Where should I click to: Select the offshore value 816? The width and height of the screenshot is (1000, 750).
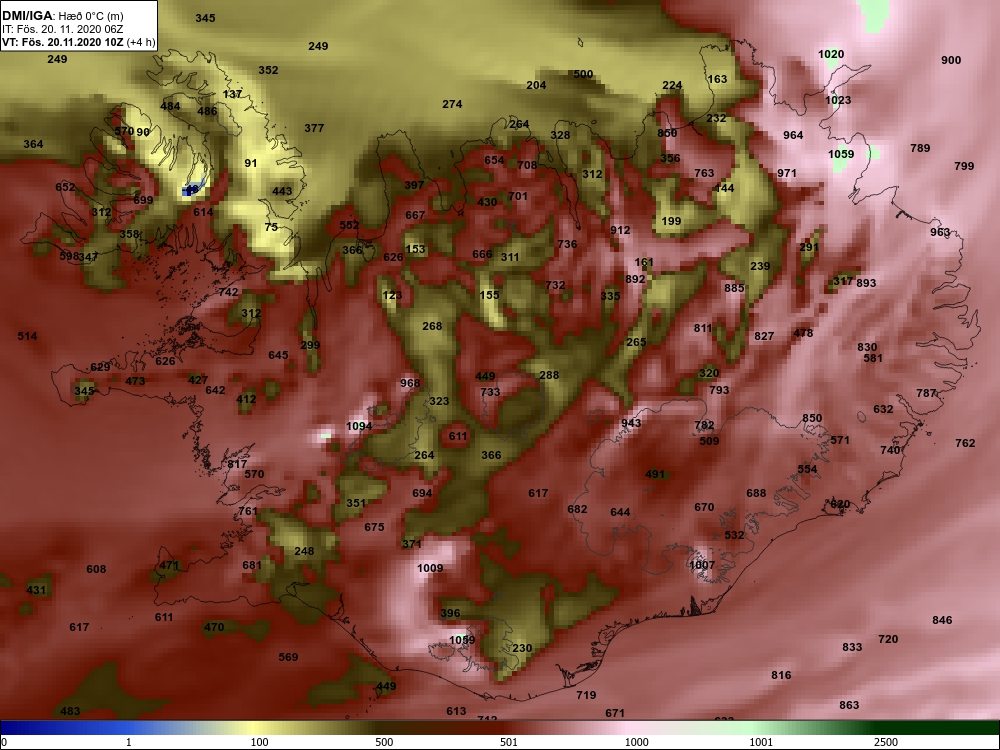pos(781,675)
